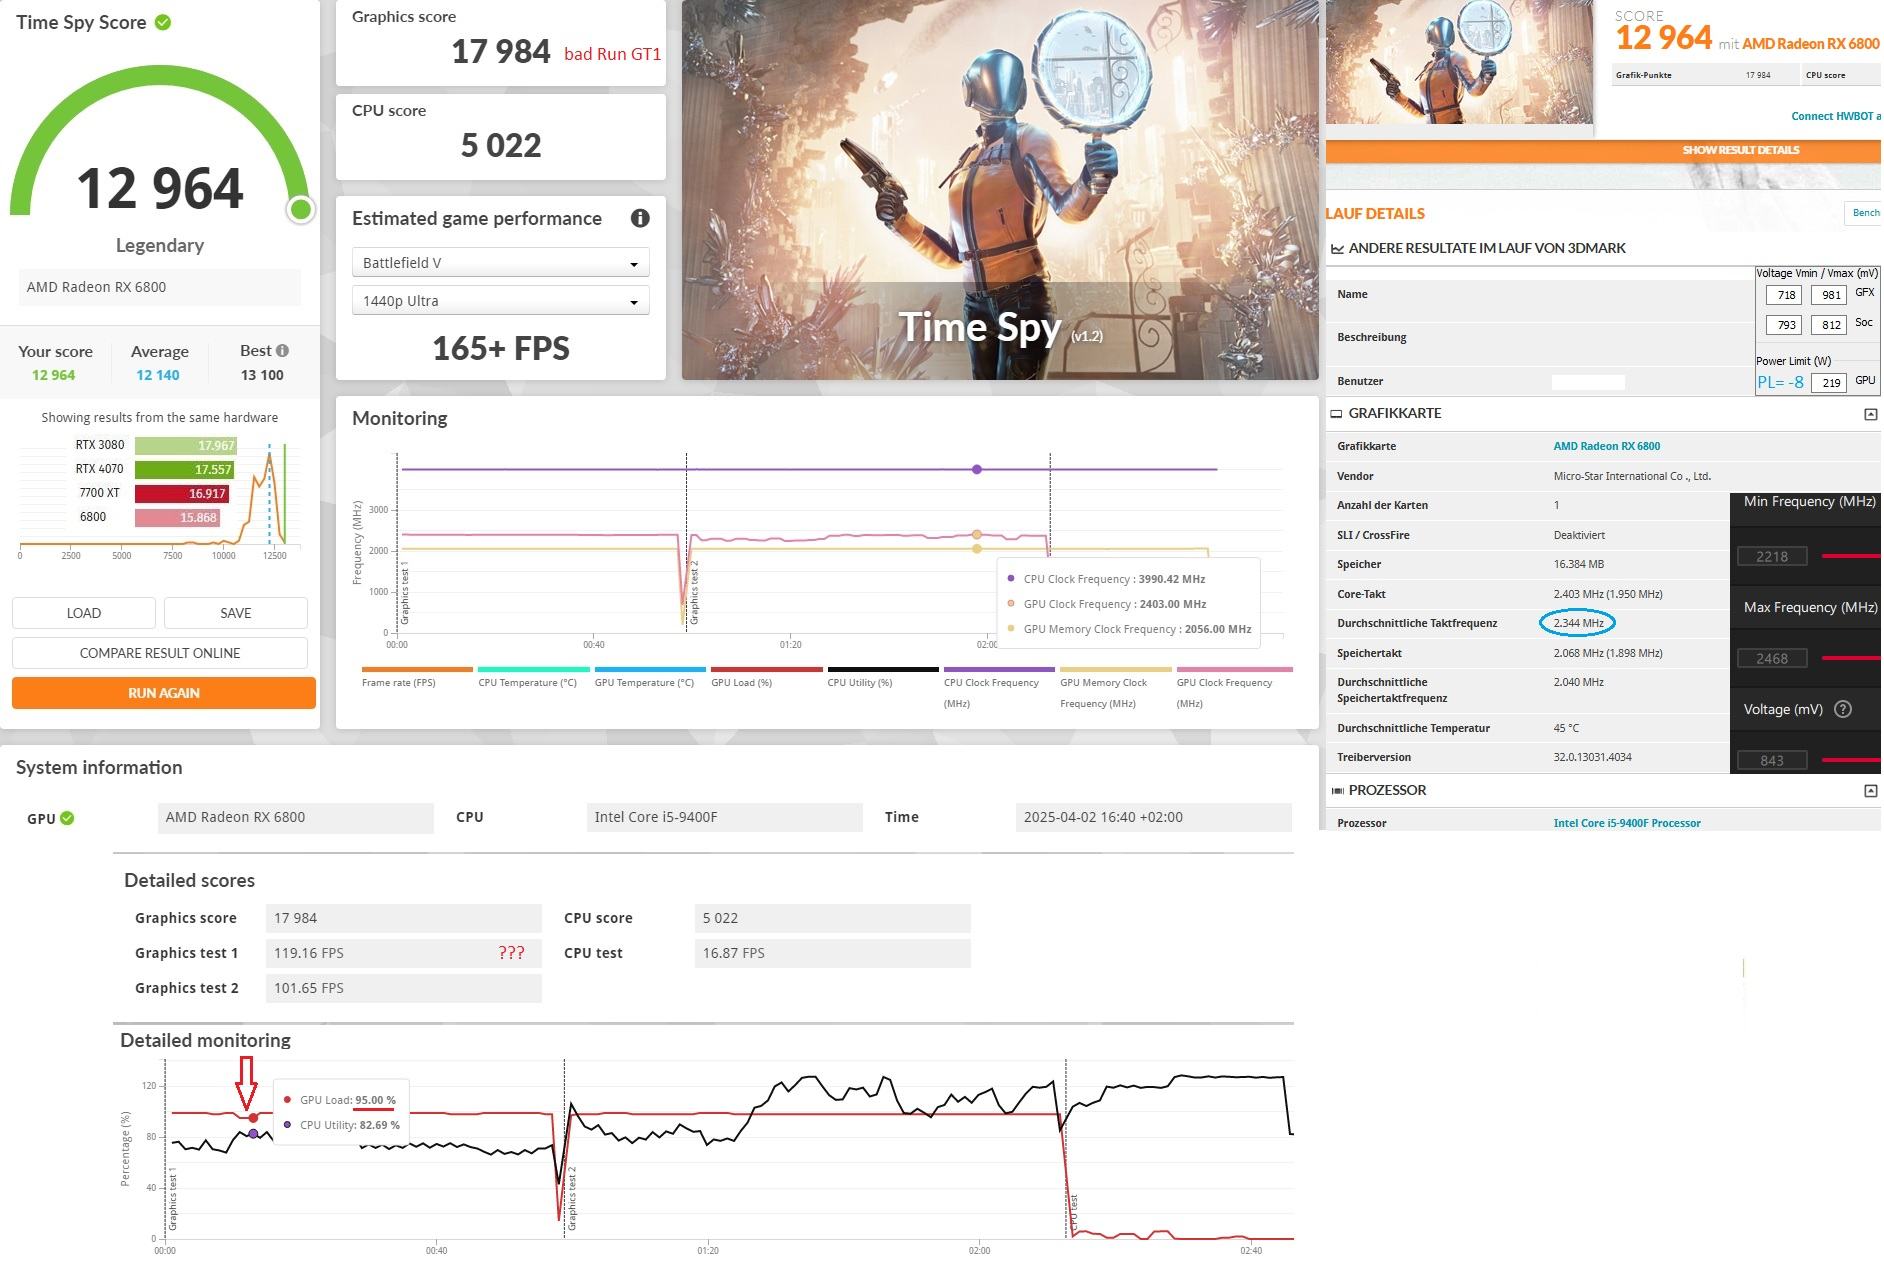Screen dimensions: 1884x1276
Task: Click the SAVE button
Action: point(236,613)
